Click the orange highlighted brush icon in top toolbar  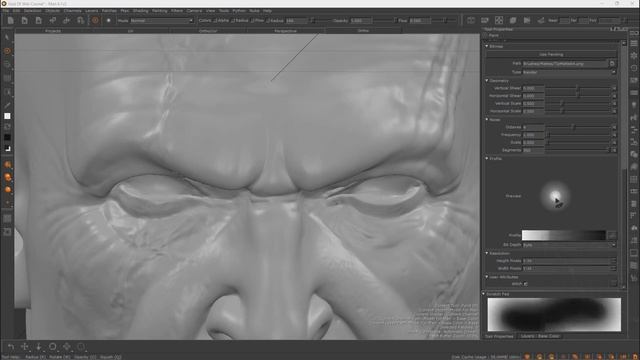(95, 20)
